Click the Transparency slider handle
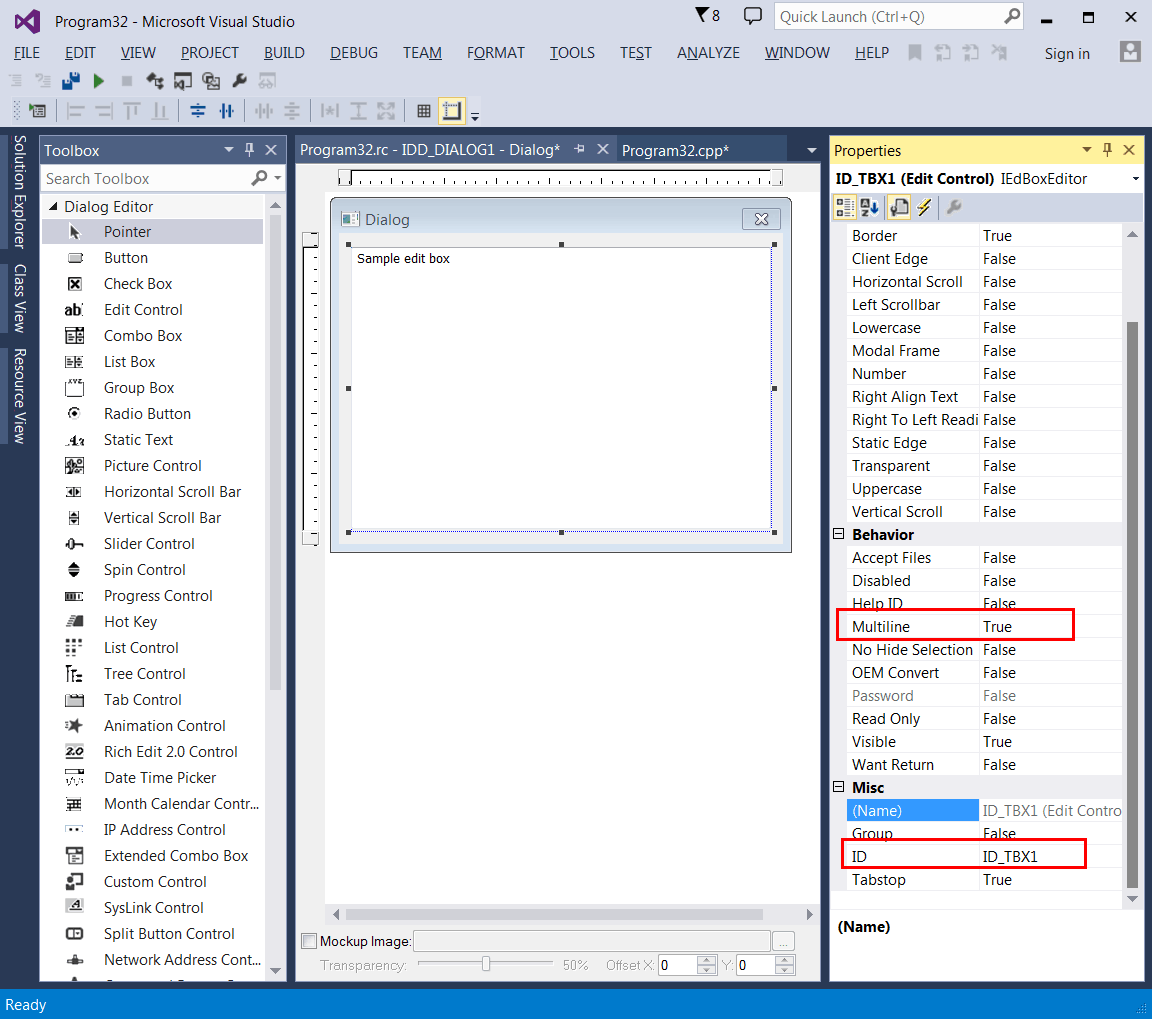The width and height of the screenshot is (1152, 1019). tap(486, 964)
